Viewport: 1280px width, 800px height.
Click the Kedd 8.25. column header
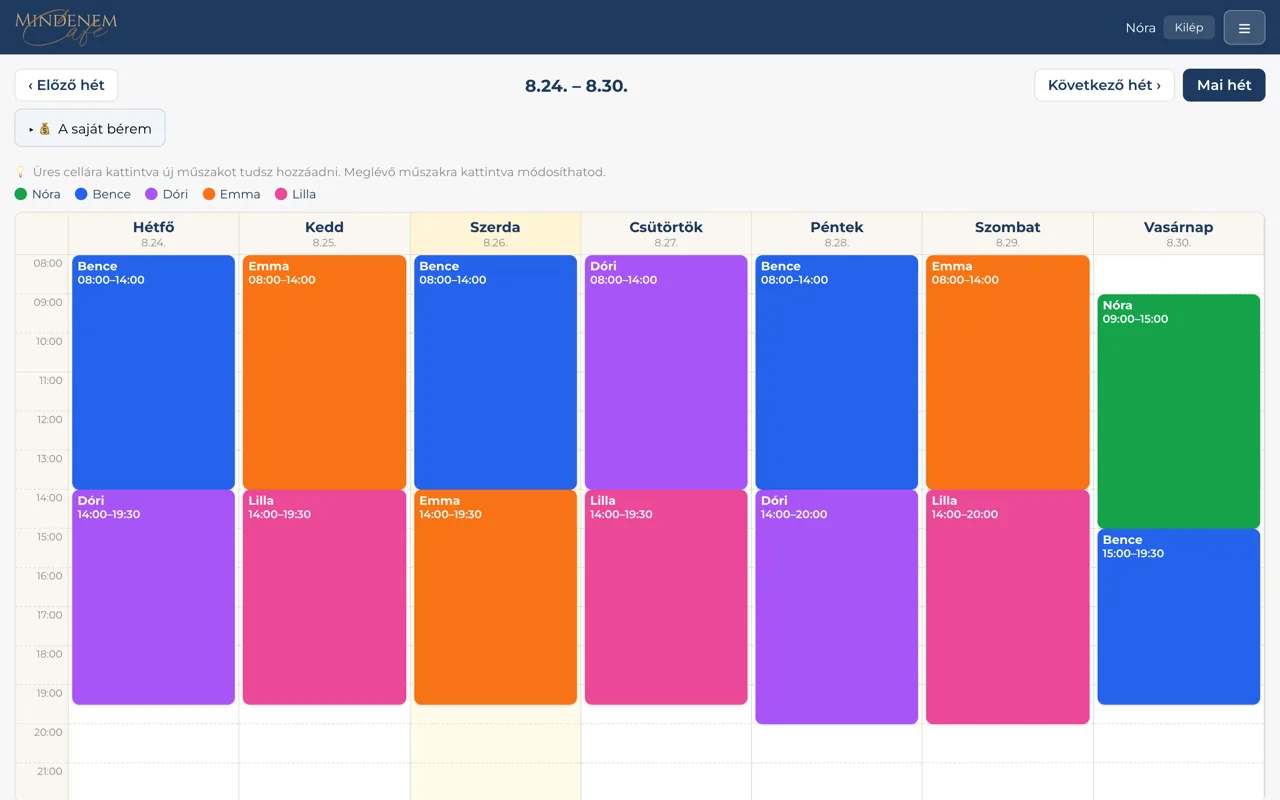click(325, 234)
